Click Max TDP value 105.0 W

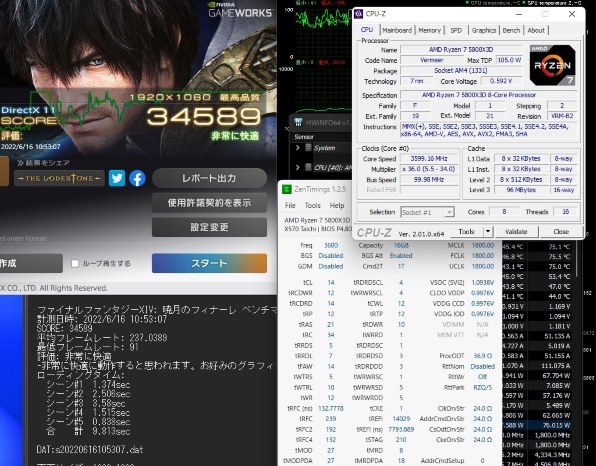pyautogui.click(x=509, y=60)
